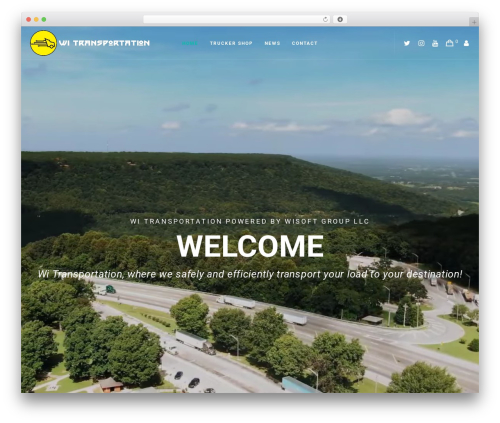Click the browser address bar
This screenshot has height=423, width=500.
237,19
